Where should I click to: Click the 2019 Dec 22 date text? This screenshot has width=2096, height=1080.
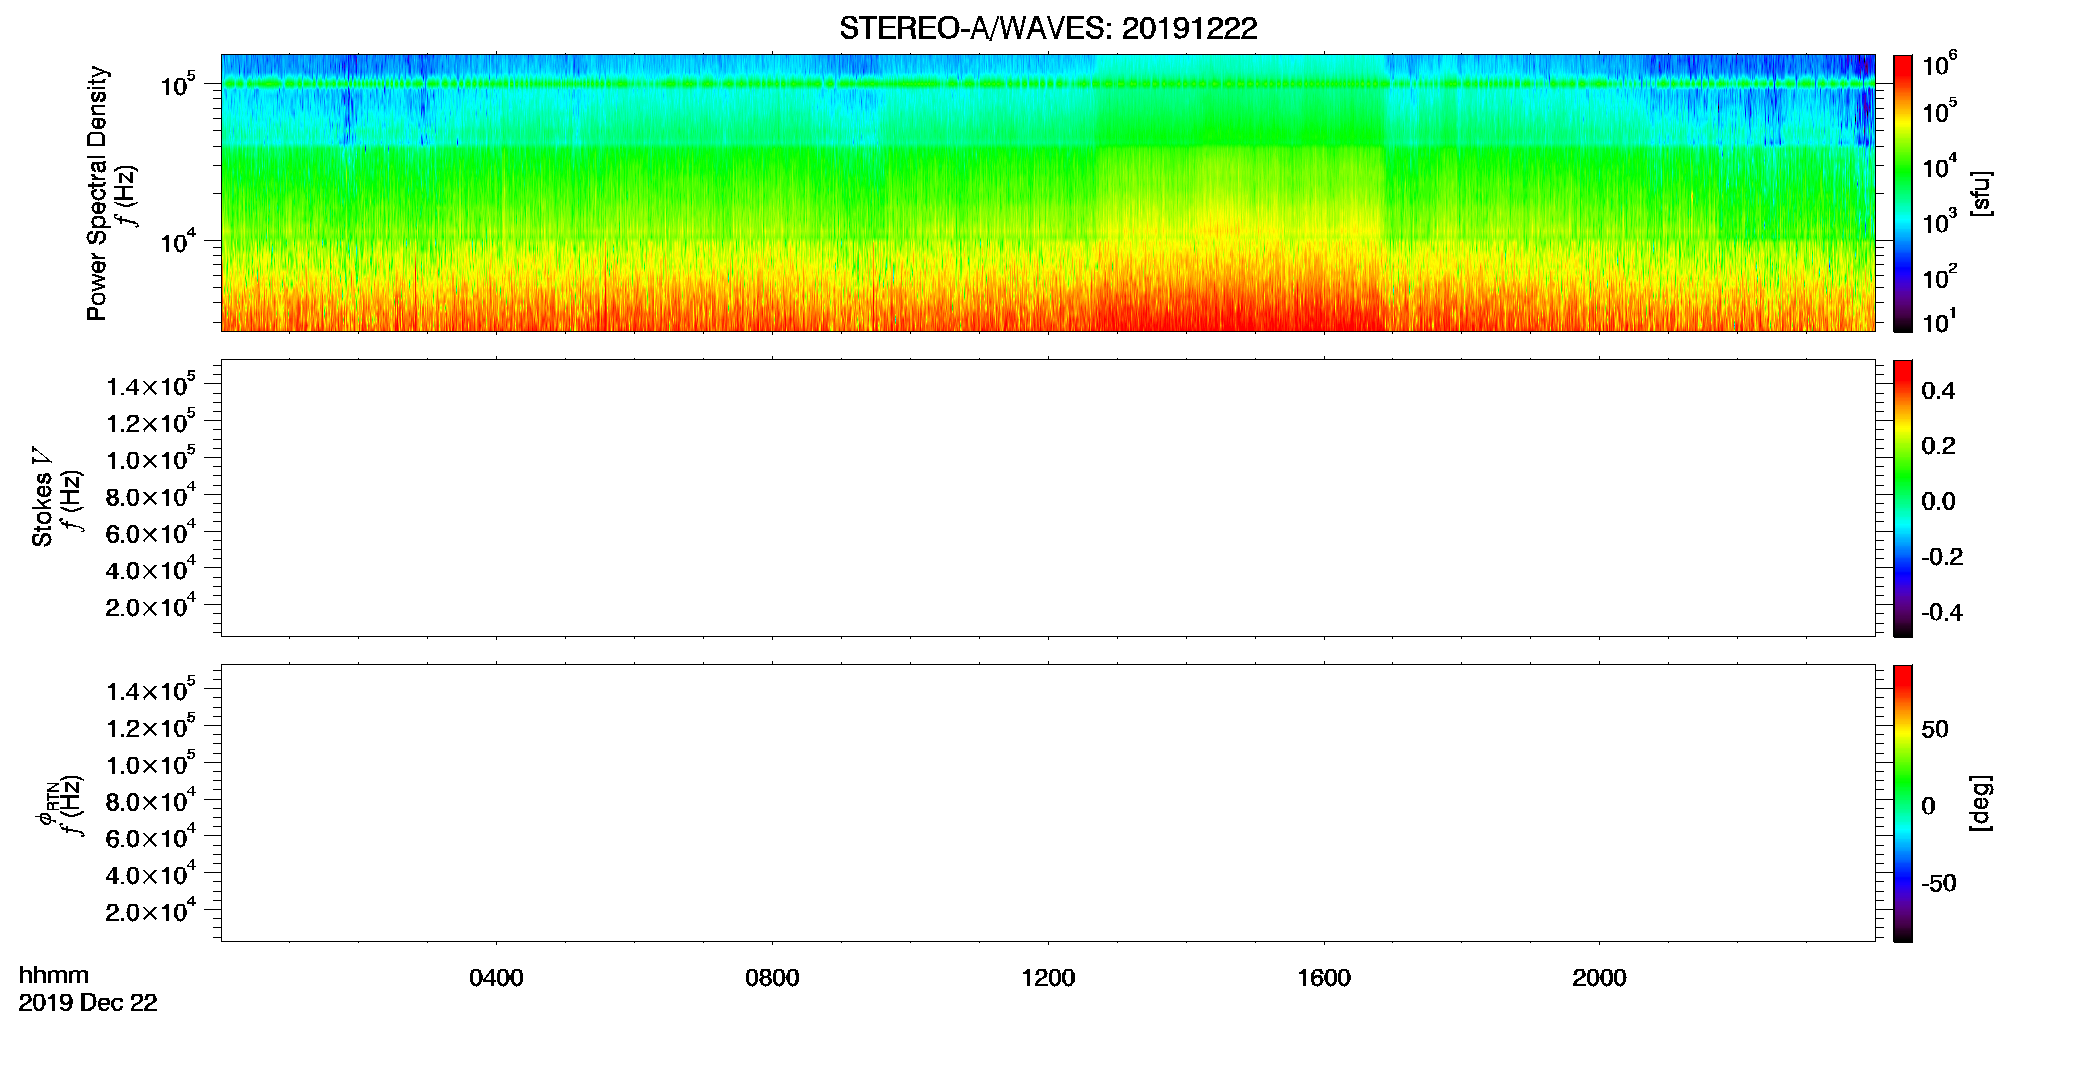pos(88,1003)
